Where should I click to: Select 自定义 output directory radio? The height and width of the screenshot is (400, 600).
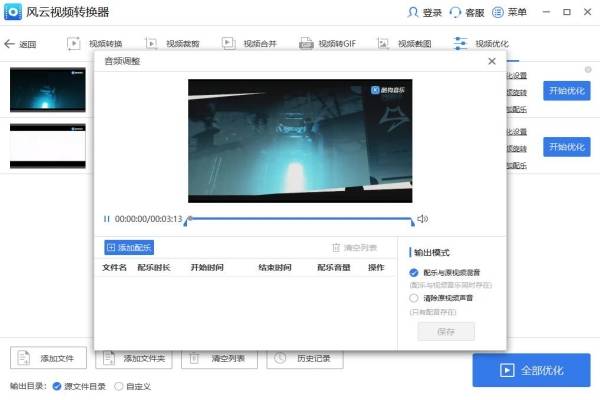[x=119, y=387]
